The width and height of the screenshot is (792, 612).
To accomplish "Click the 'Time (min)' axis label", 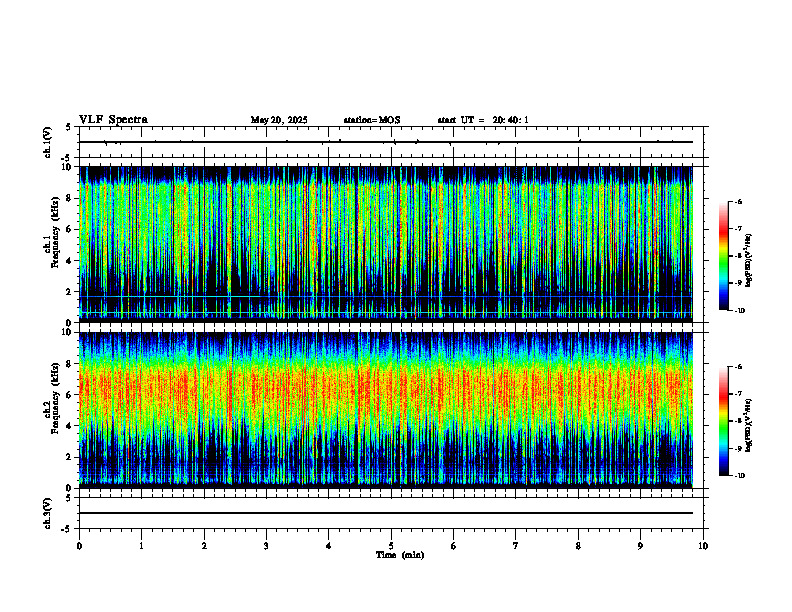I will point(400,555).
